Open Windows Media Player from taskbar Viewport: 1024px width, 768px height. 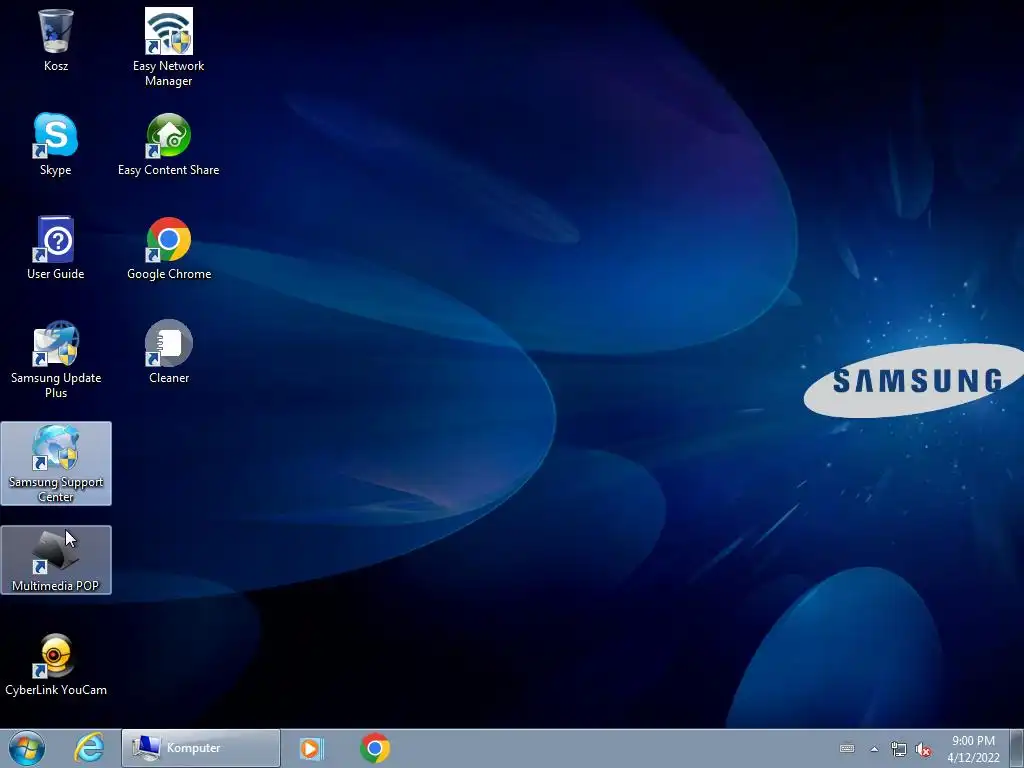[x=312, y=748]
